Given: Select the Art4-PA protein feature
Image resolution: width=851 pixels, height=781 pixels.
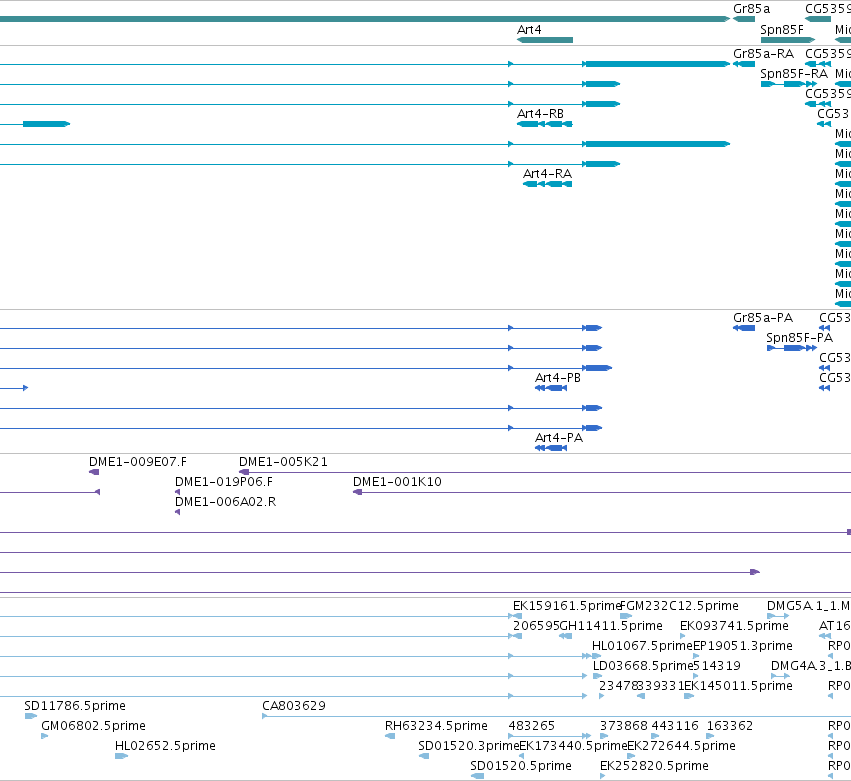Looking at the screenshot, I should point(551,448).
